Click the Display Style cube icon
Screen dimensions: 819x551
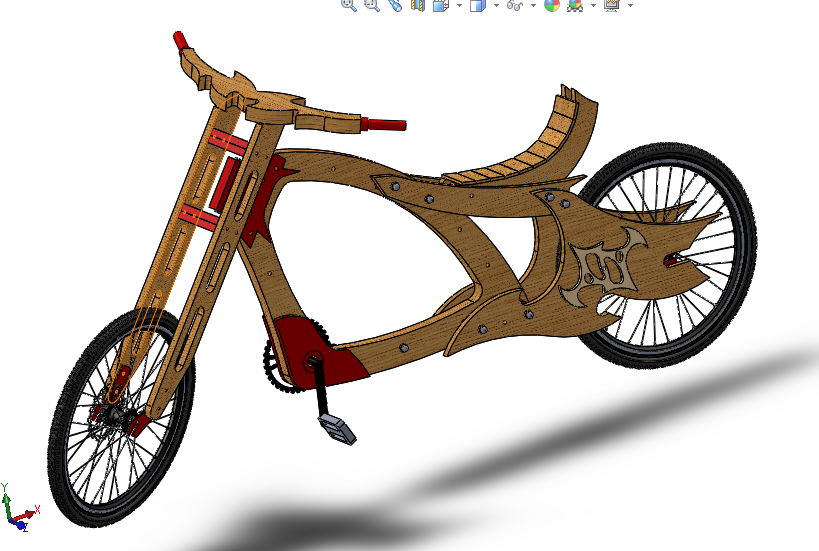[x=478, y=5]
